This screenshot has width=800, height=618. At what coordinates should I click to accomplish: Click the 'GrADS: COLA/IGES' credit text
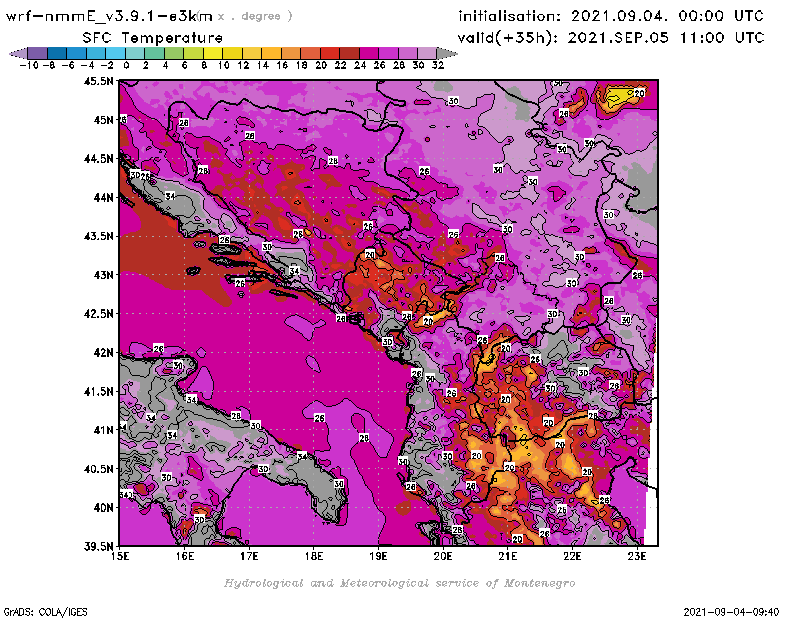click(x=45, y=612)
